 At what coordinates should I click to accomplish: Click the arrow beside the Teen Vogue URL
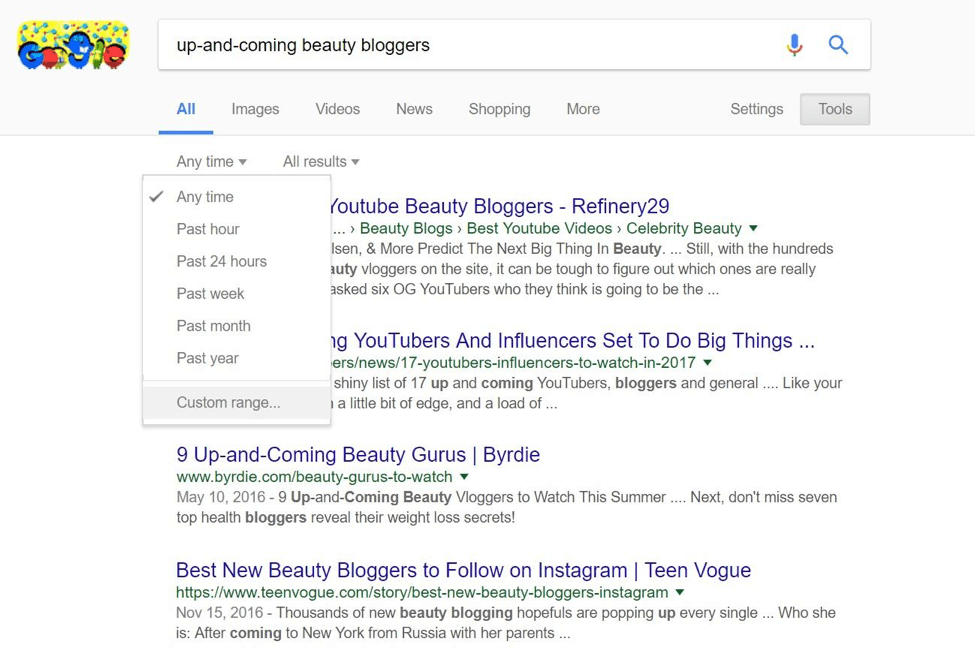(x=679, y=592)
